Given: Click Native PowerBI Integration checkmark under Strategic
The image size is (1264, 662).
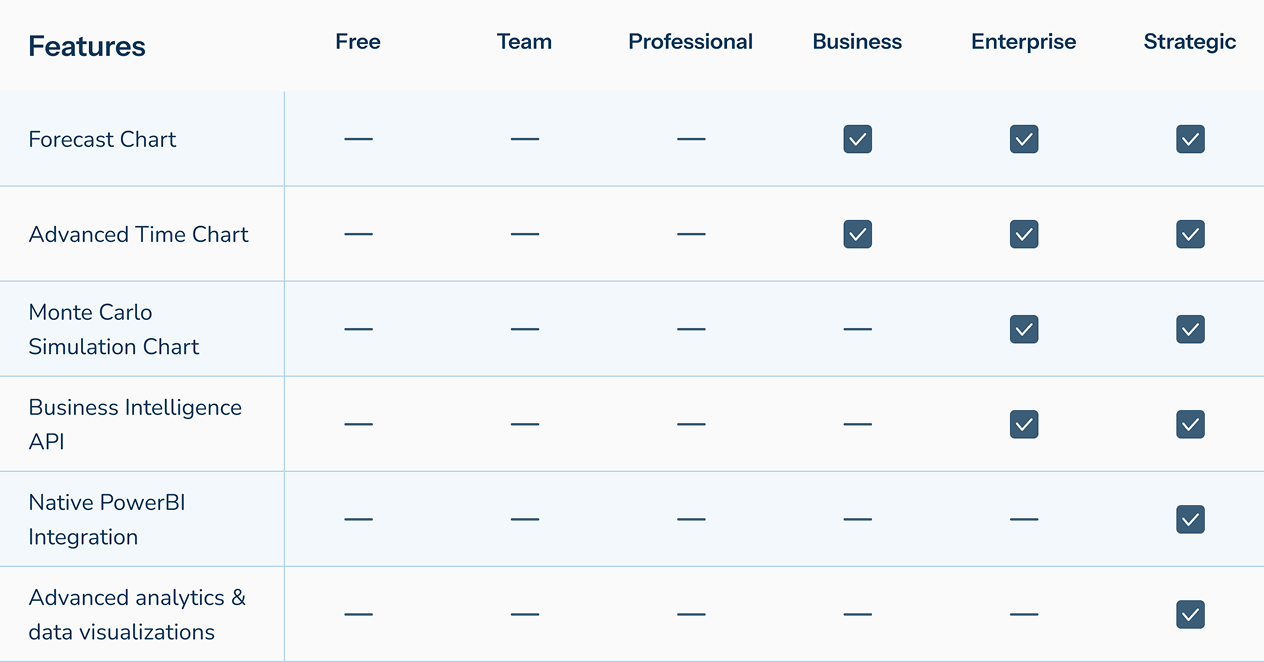Looking at the screenshot, I should click(1190, 519).
